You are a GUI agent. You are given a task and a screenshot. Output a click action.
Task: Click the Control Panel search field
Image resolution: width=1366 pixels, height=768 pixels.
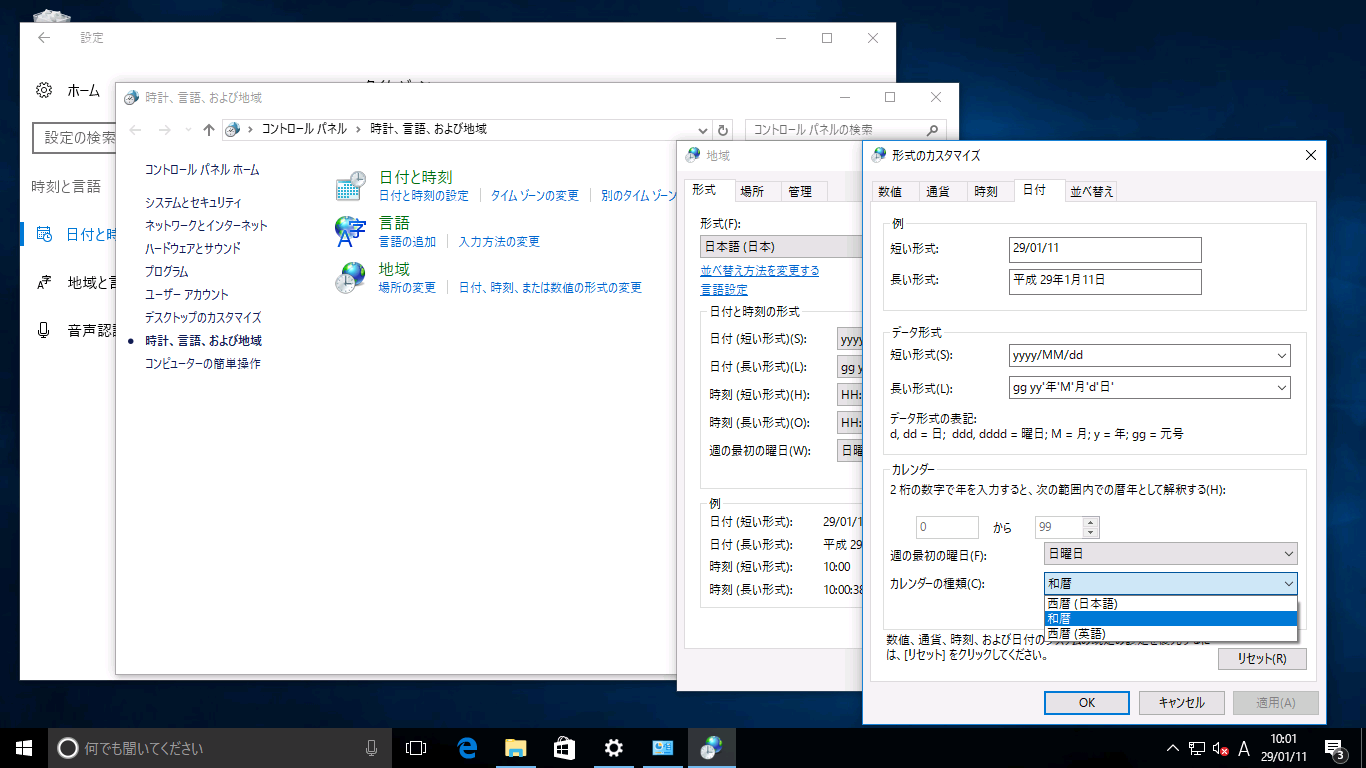click(845, 129)
